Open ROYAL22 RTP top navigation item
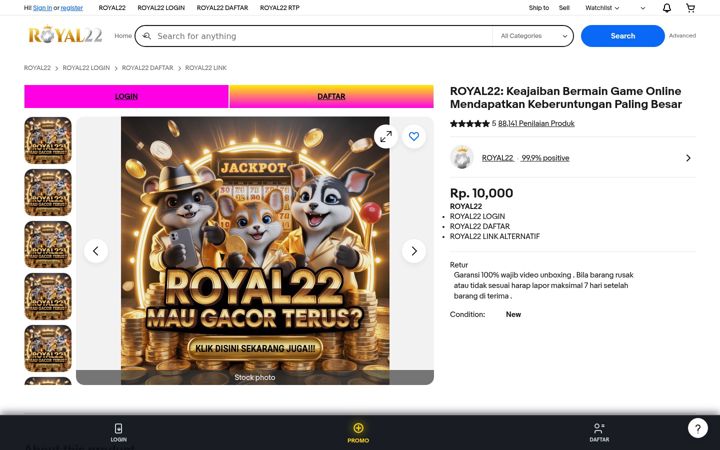The width and height of the screenshot is (720, 450). coord(280,8)
